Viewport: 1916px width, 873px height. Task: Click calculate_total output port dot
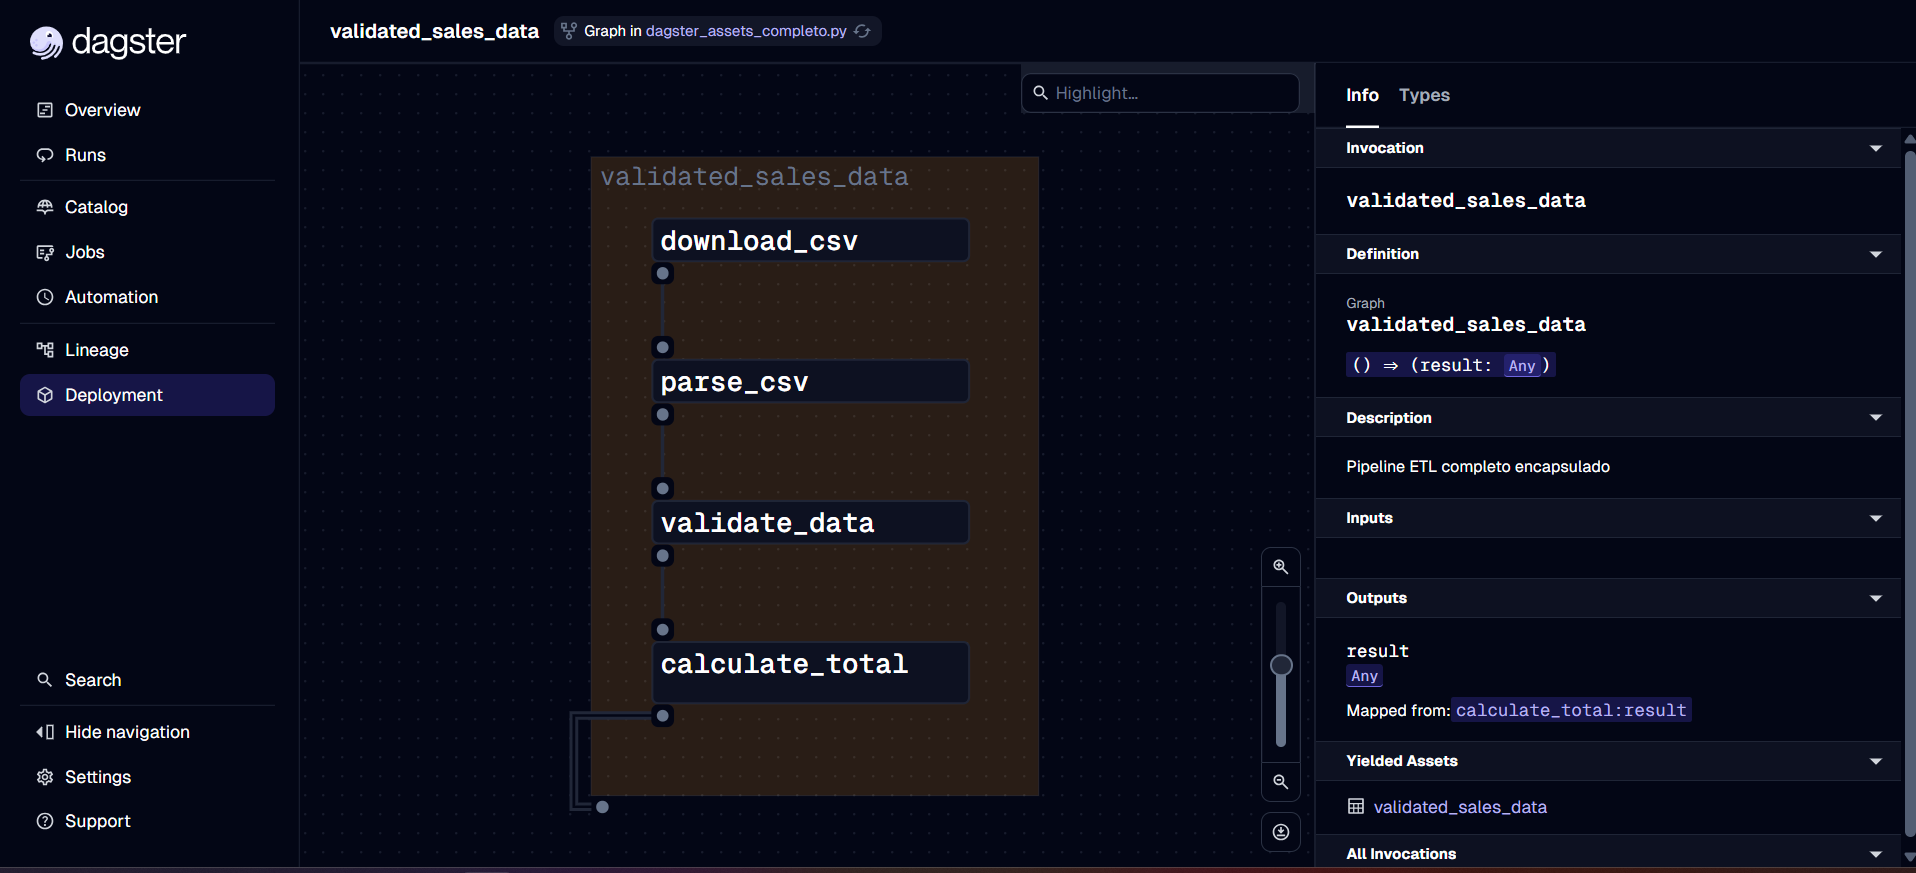pos(662,716)
